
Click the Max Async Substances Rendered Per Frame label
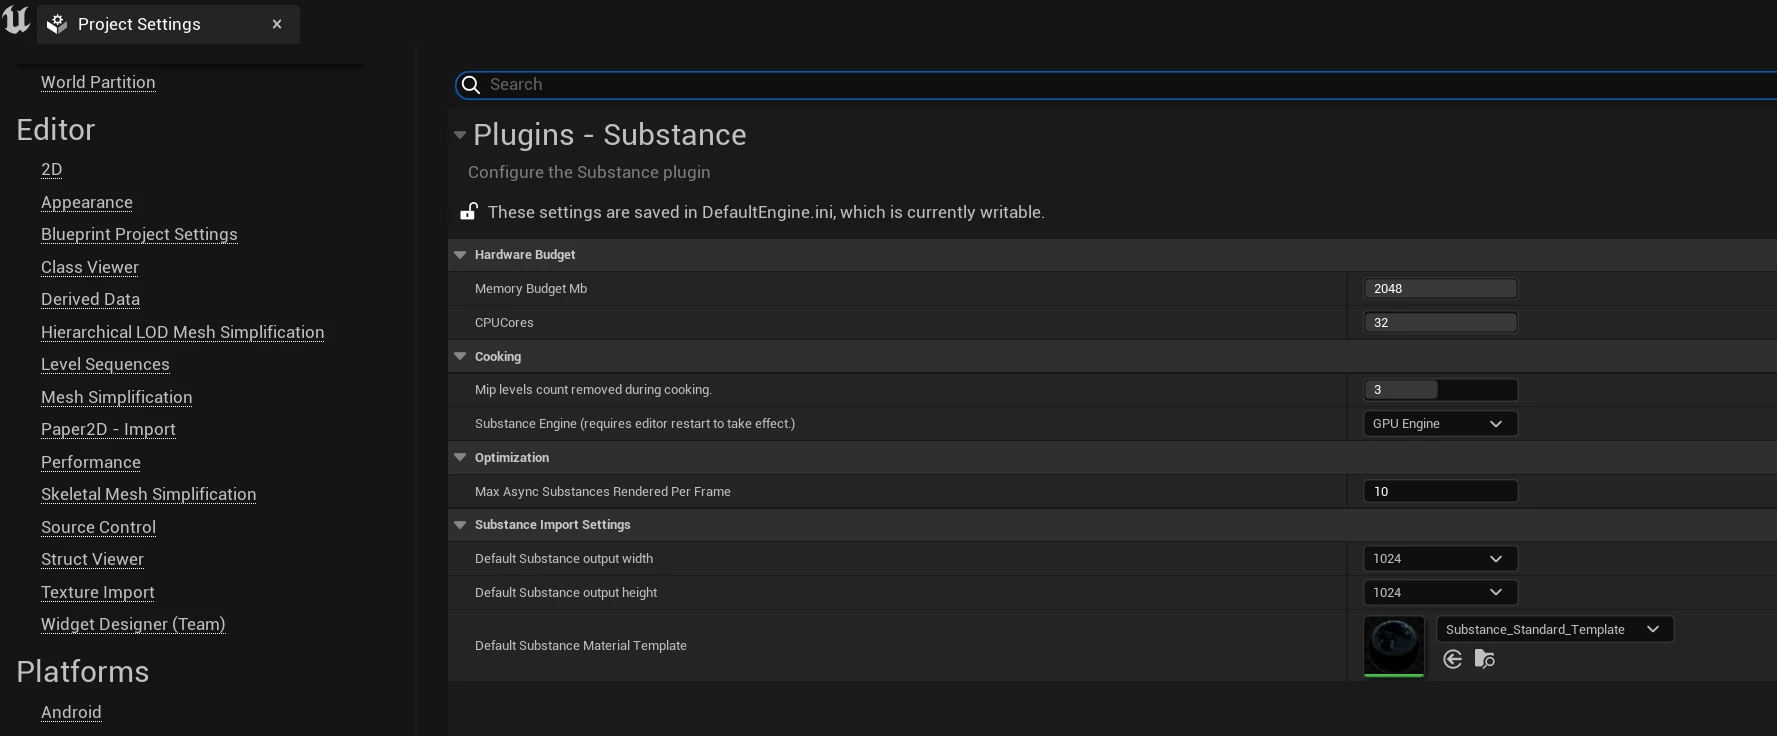point(603,492)
